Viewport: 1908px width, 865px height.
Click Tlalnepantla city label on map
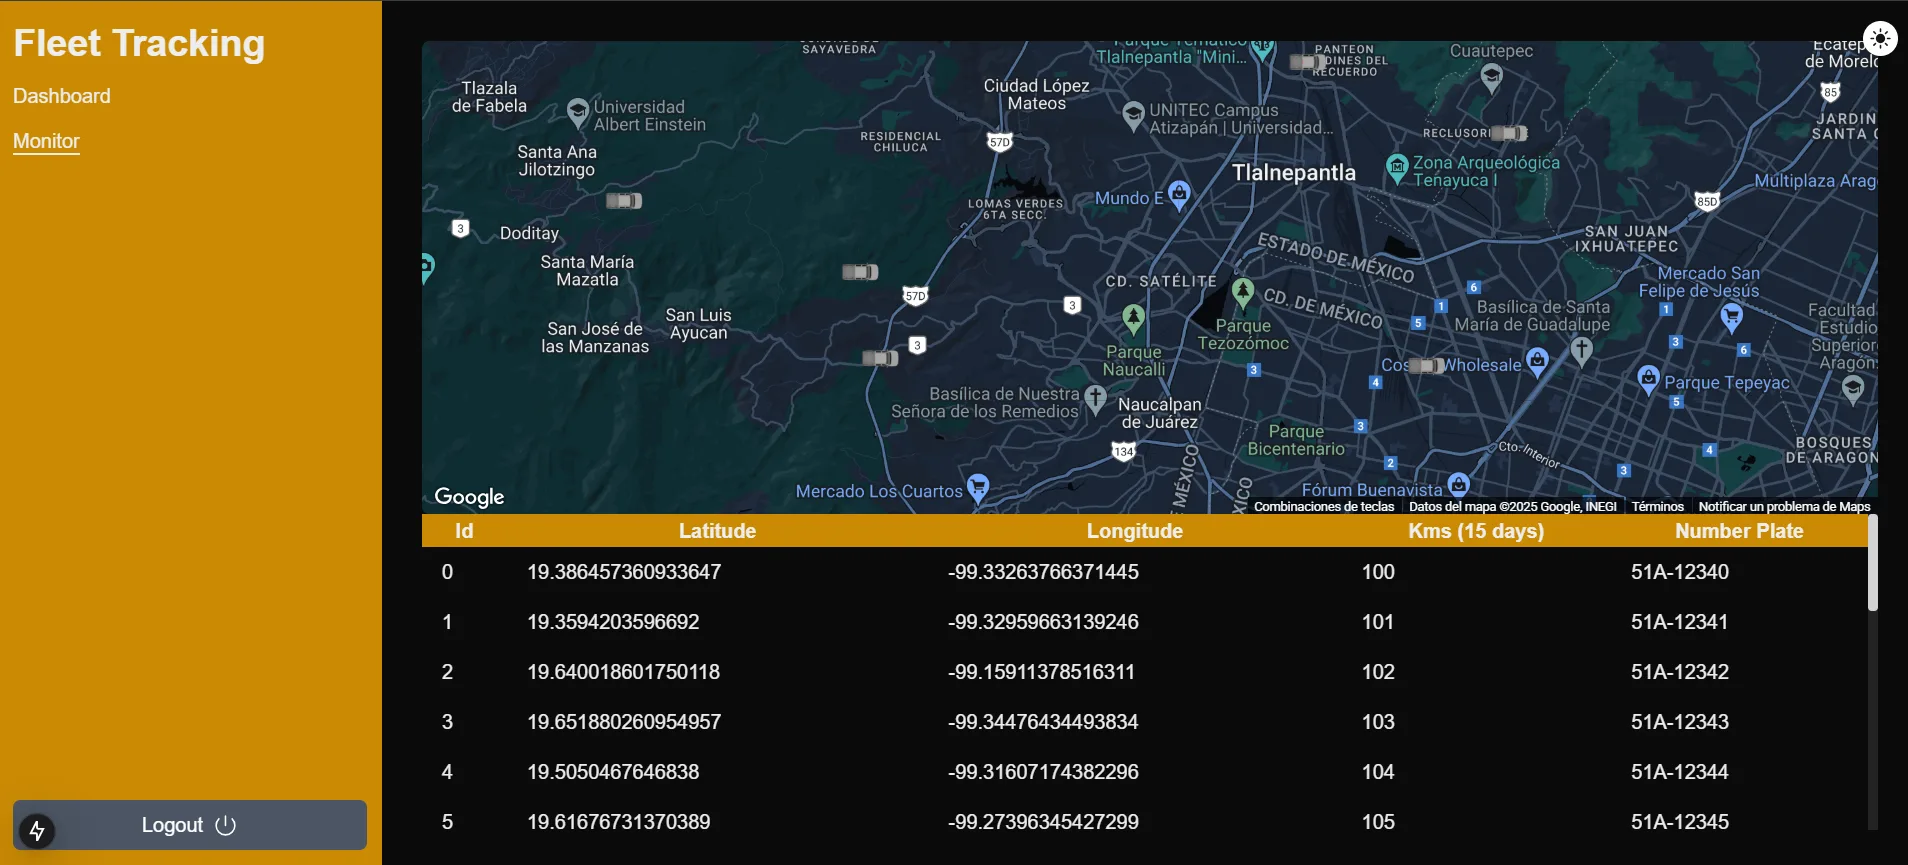point(1294,173)
